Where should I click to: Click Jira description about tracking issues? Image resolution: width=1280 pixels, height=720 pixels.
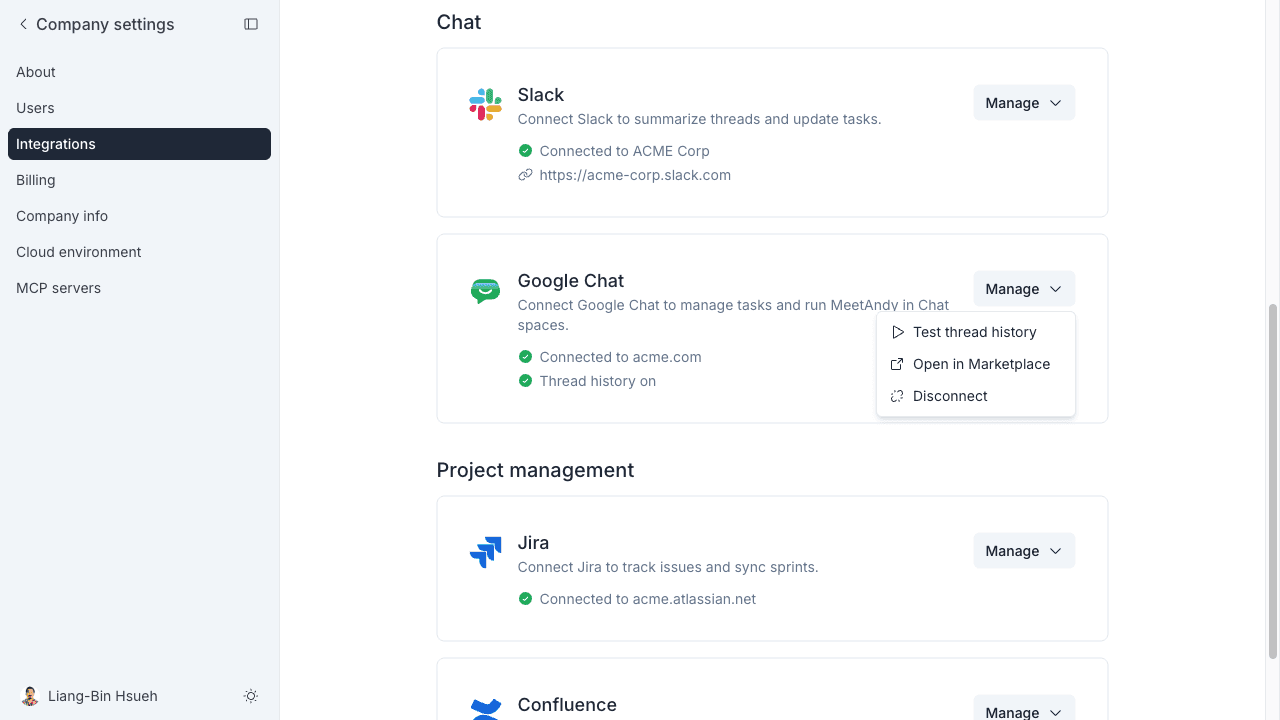(668, 567)
